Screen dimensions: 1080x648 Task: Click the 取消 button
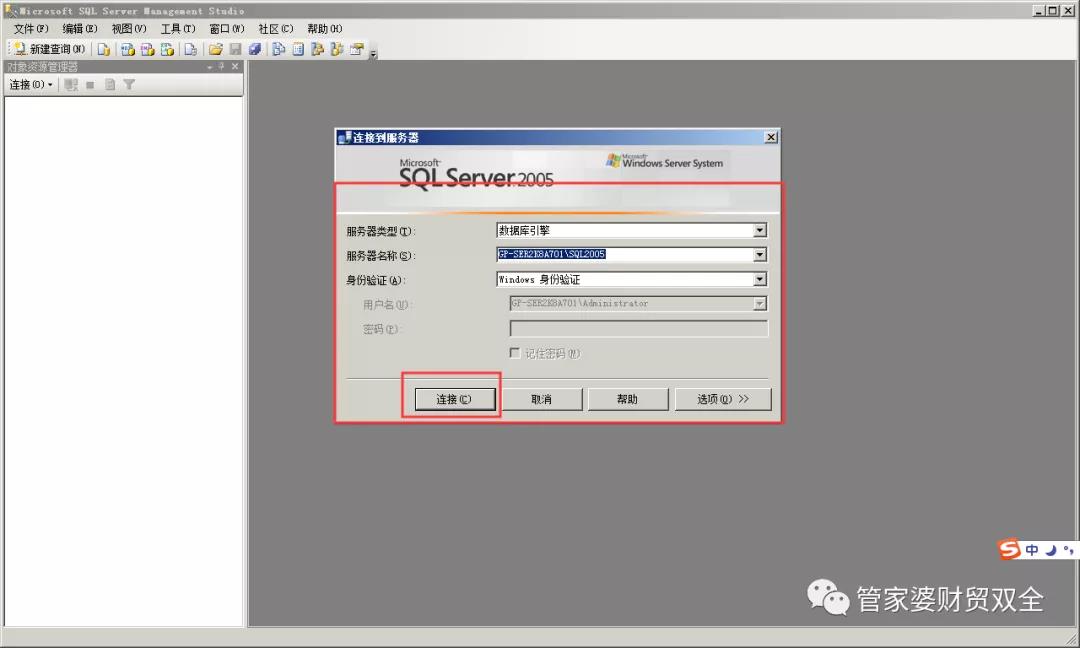[x=541, y=399]
